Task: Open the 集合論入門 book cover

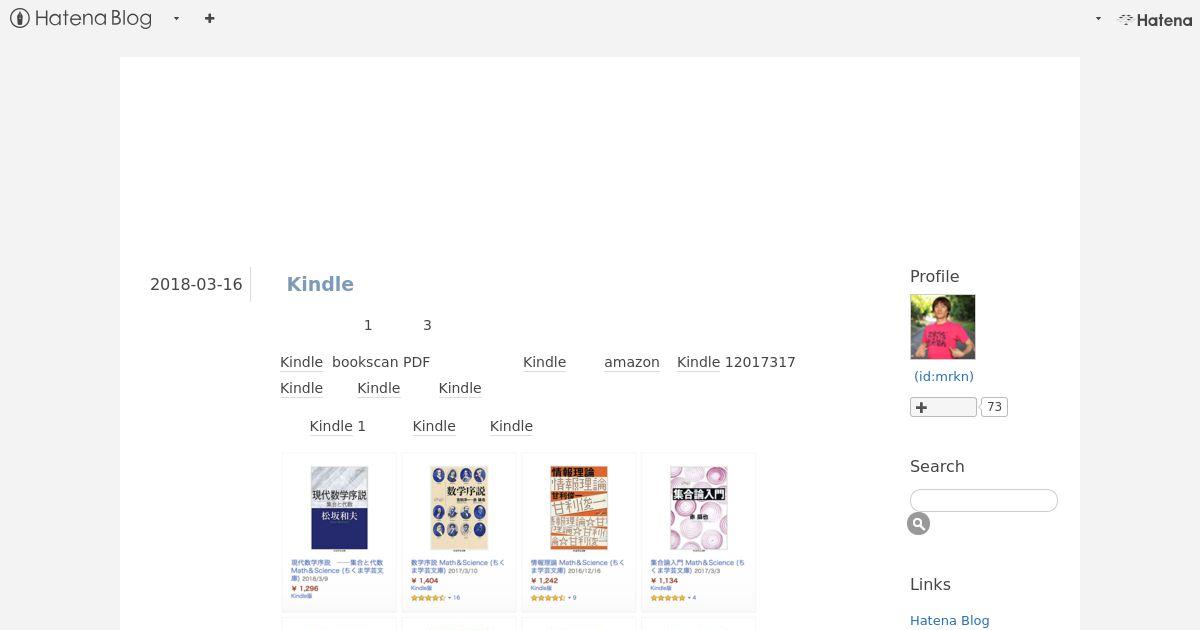Action: 699,508
